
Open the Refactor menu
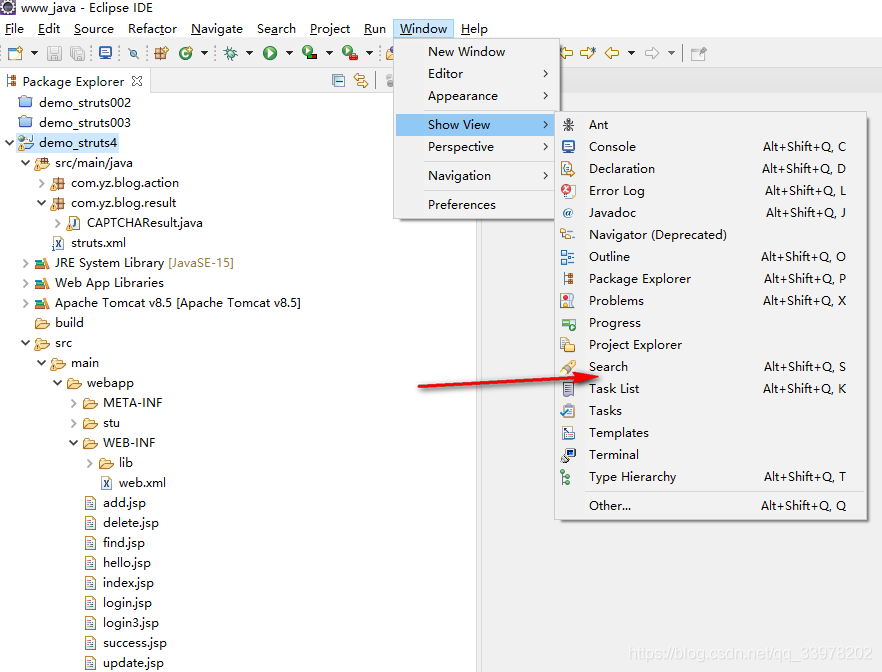[x=152, y=29]
